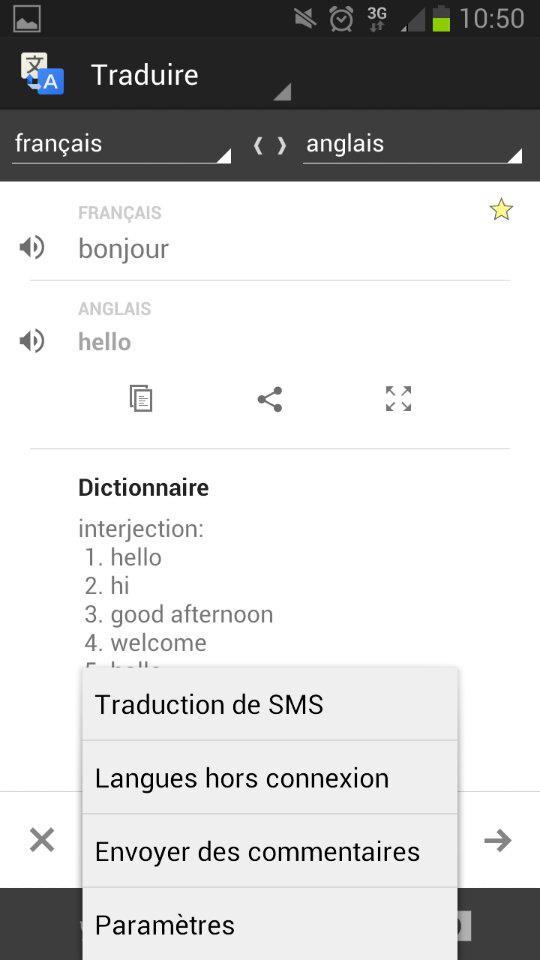Screen dimensions: 540x960
Task: Clear input with the X icon
Action: click(42, 840)
